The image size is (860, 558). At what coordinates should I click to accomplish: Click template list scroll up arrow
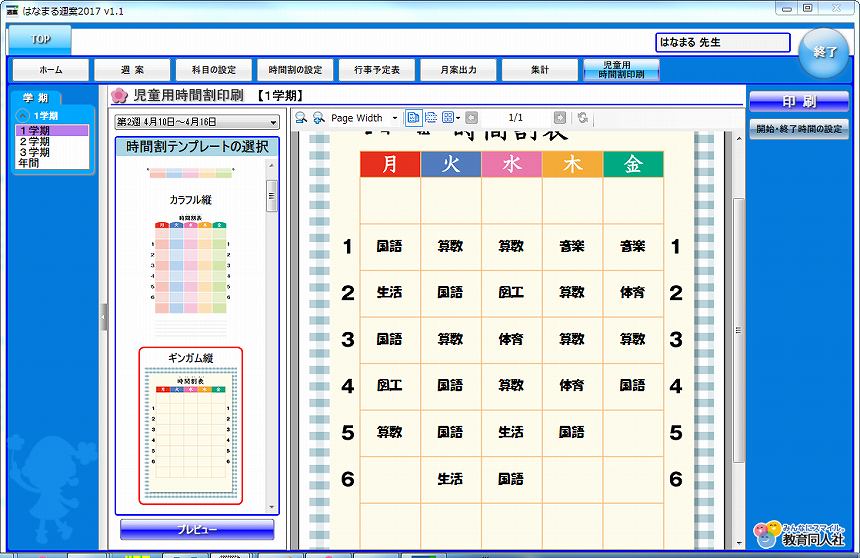tap(271, 166)
